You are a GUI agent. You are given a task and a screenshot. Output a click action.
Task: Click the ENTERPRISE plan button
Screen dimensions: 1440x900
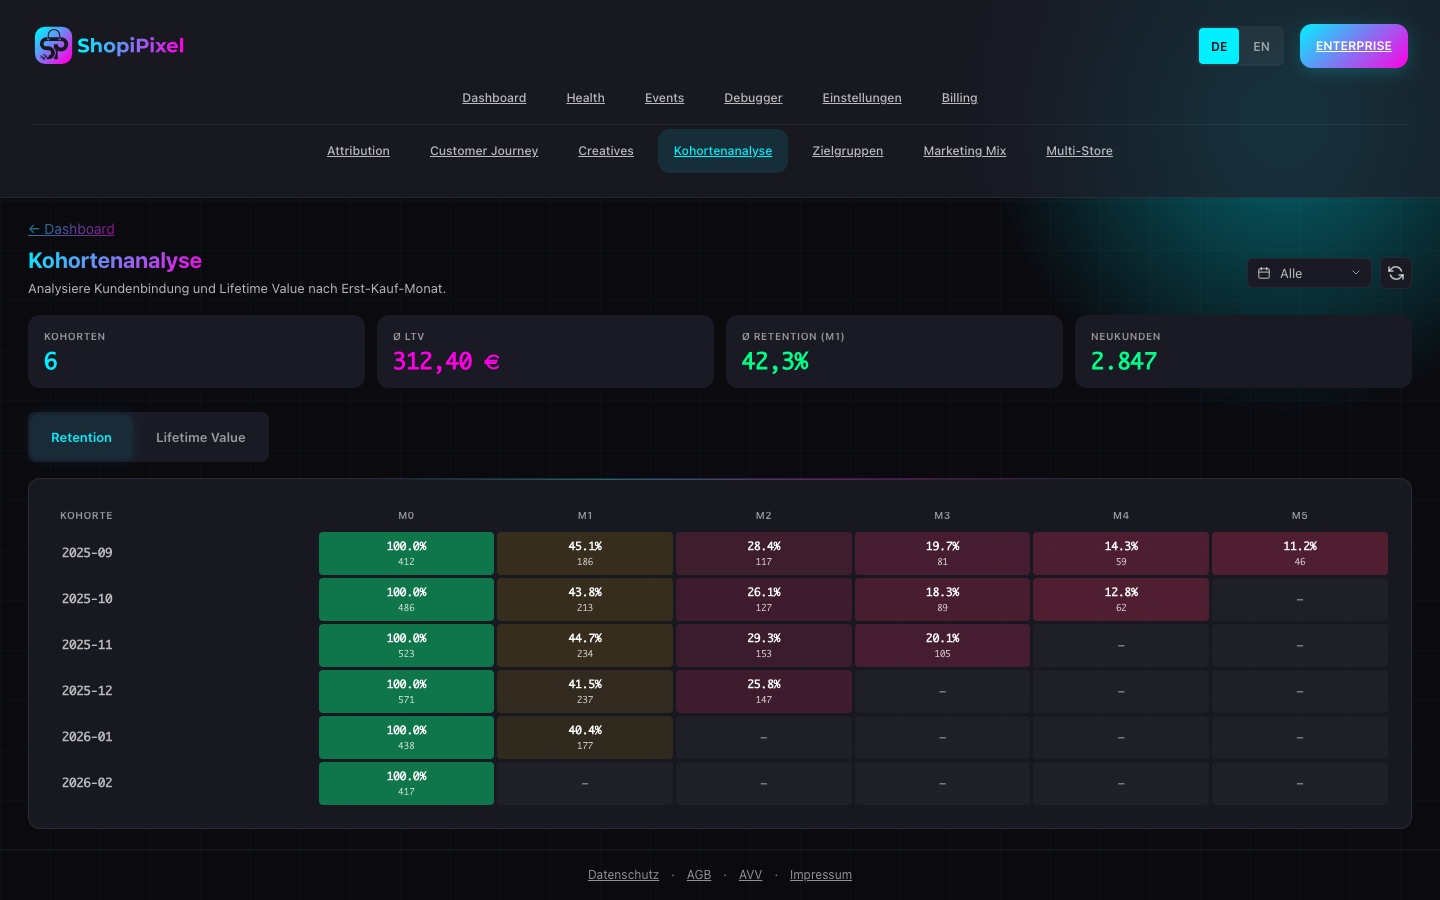click(1353, 46)
